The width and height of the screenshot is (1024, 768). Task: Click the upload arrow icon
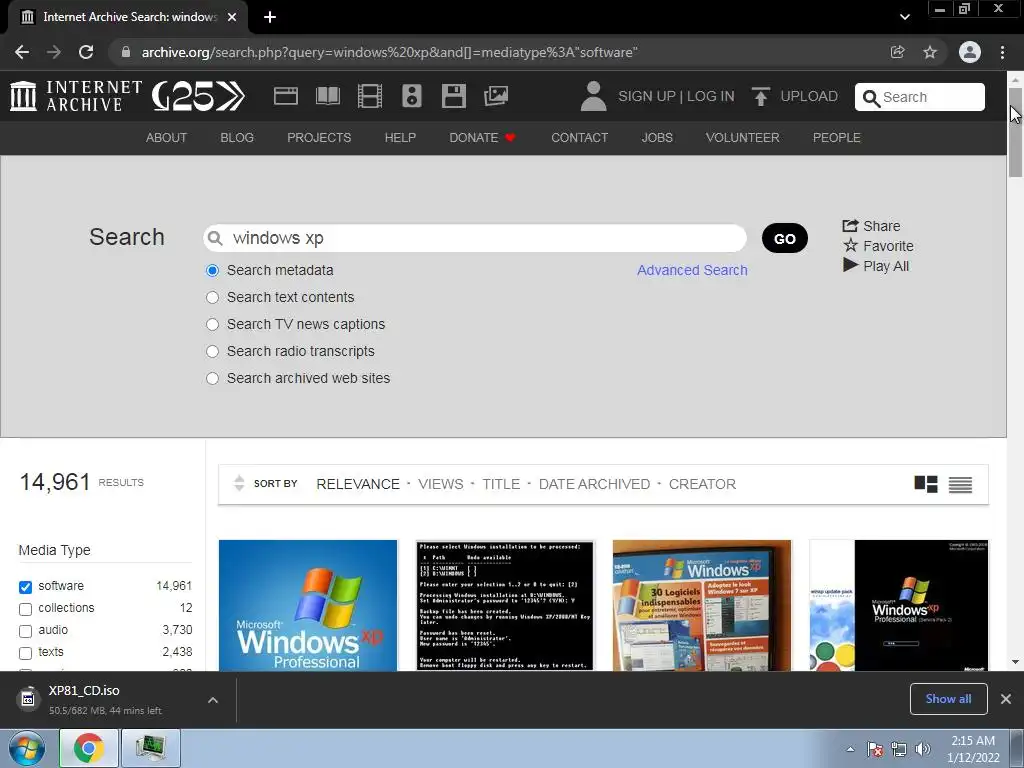[760, 96]
